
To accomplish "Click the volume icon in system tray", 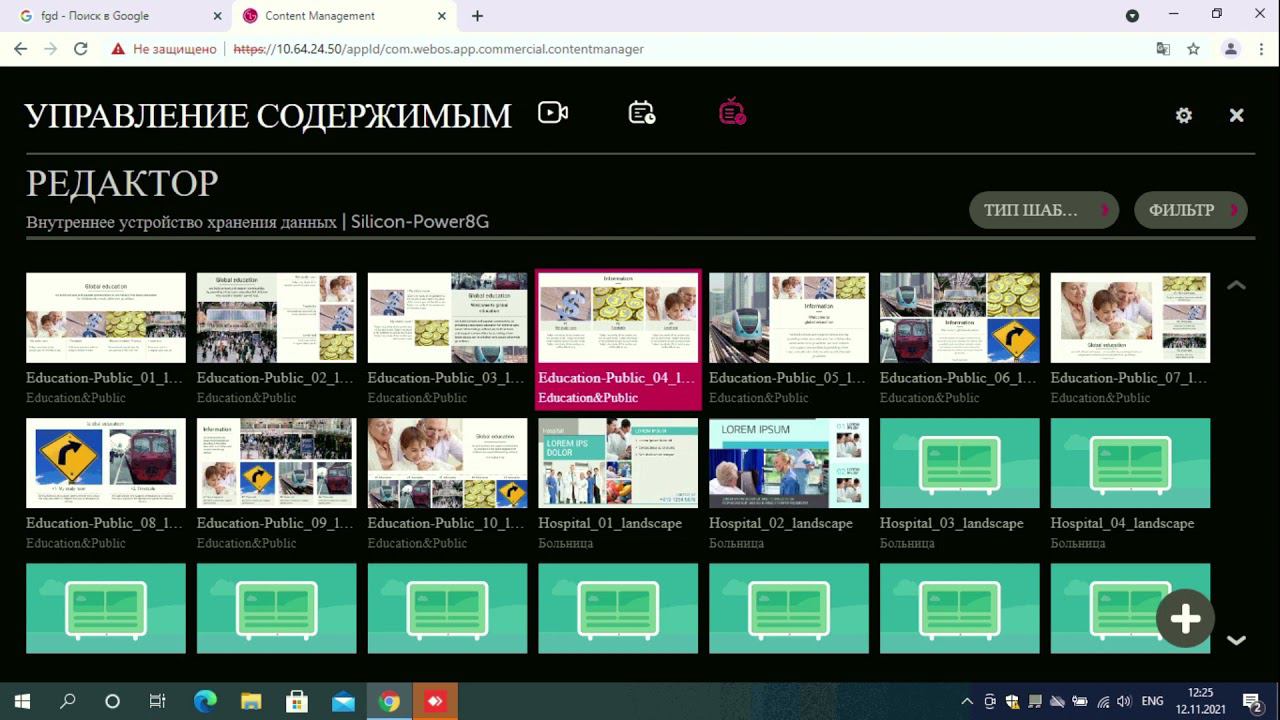I will pyautogui.click(x=1123, y=701).
